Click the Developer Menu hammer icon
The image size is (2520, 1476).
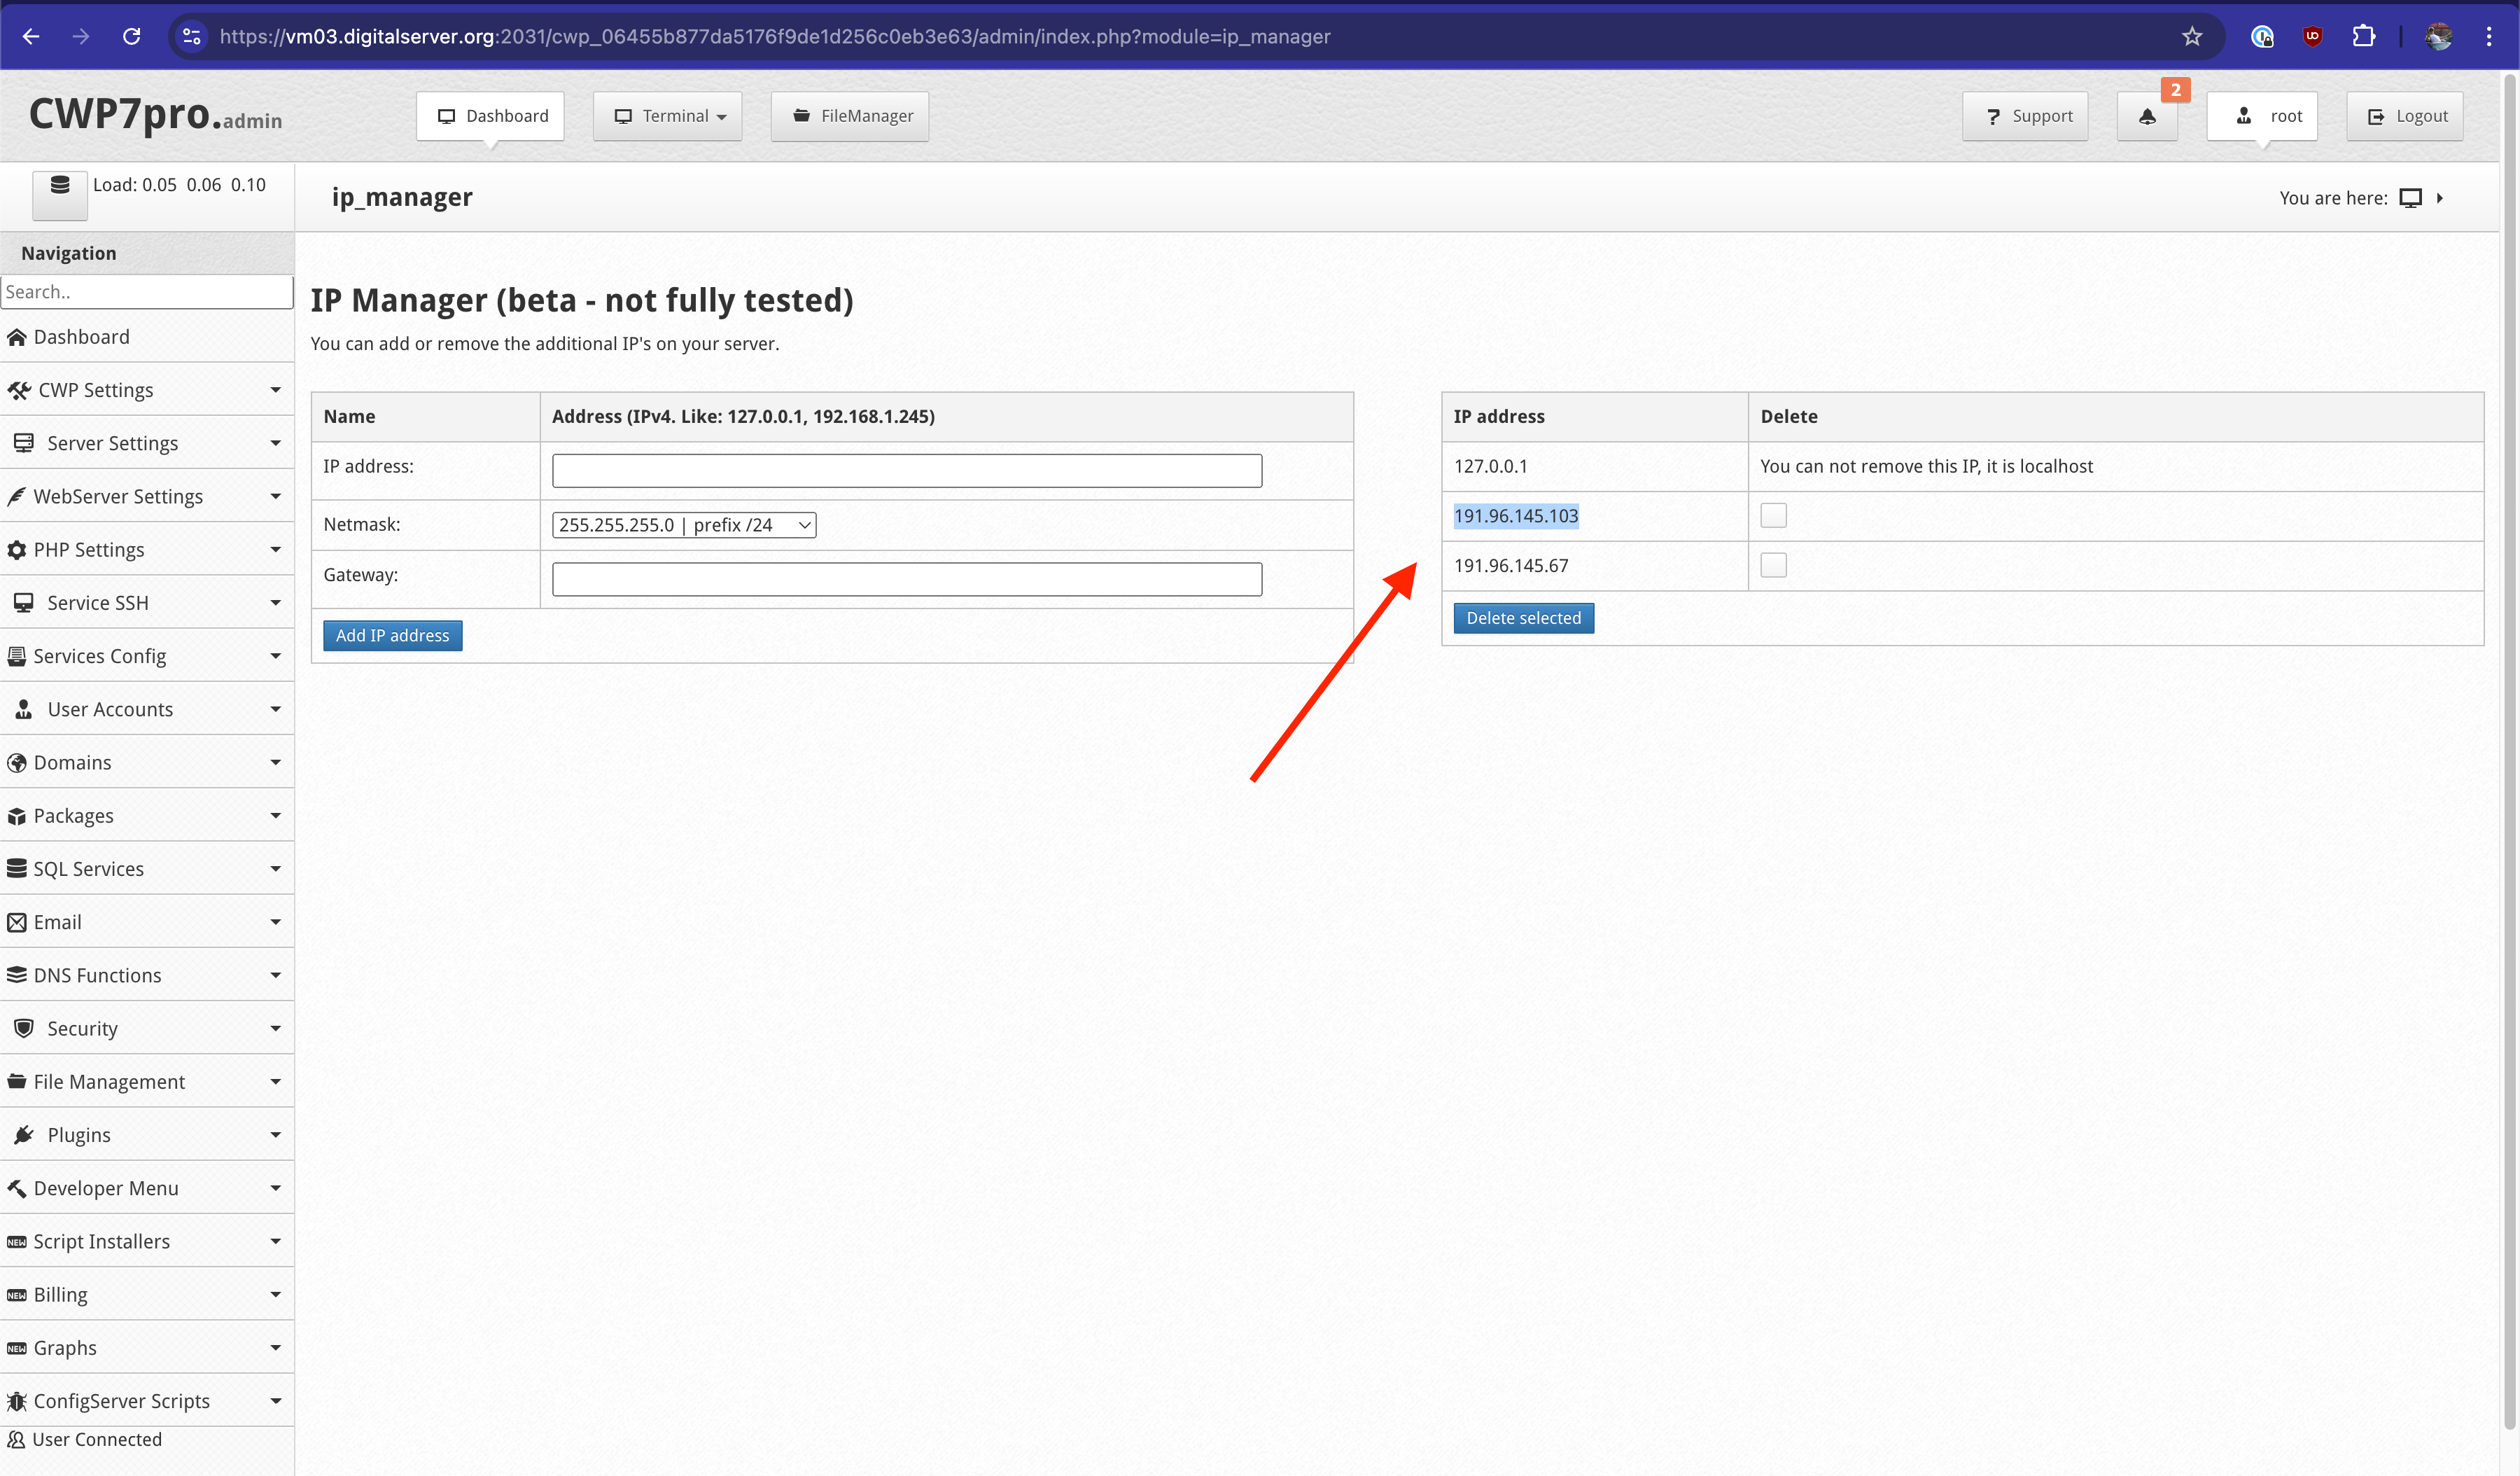(x=16, y=1188)
